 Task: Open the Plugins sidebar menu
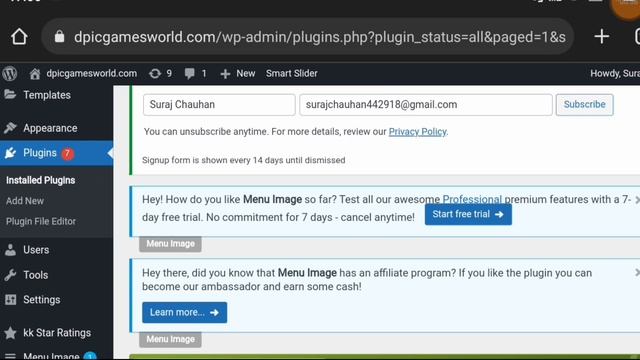click(40, 153)
